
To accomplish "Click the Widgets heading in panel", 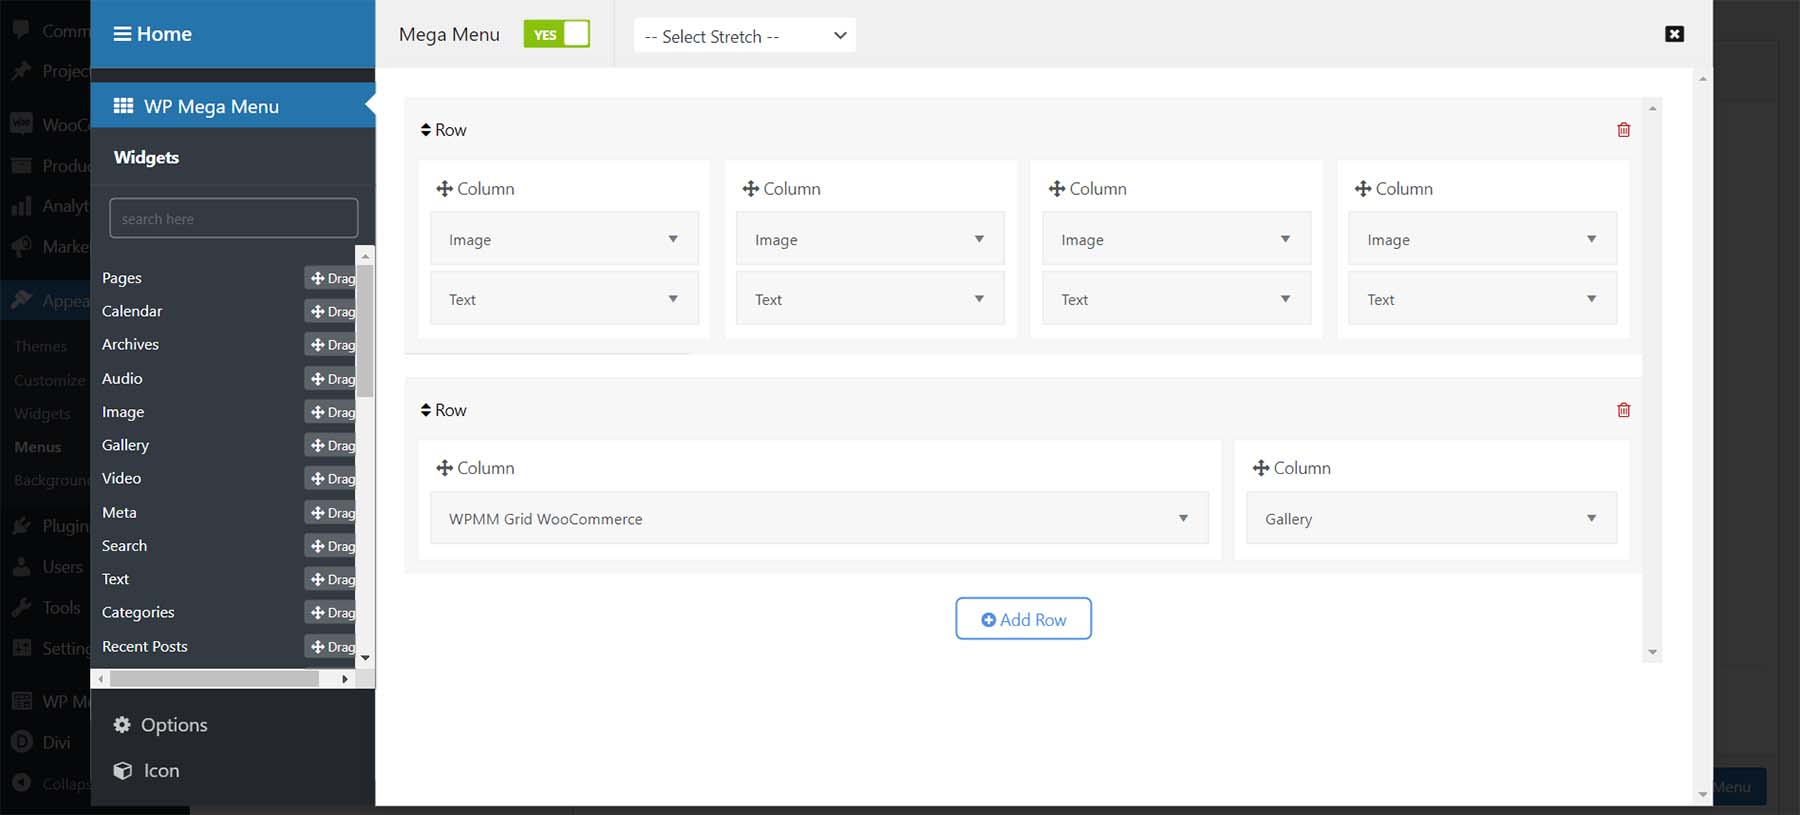I will (x=146, y=157).
